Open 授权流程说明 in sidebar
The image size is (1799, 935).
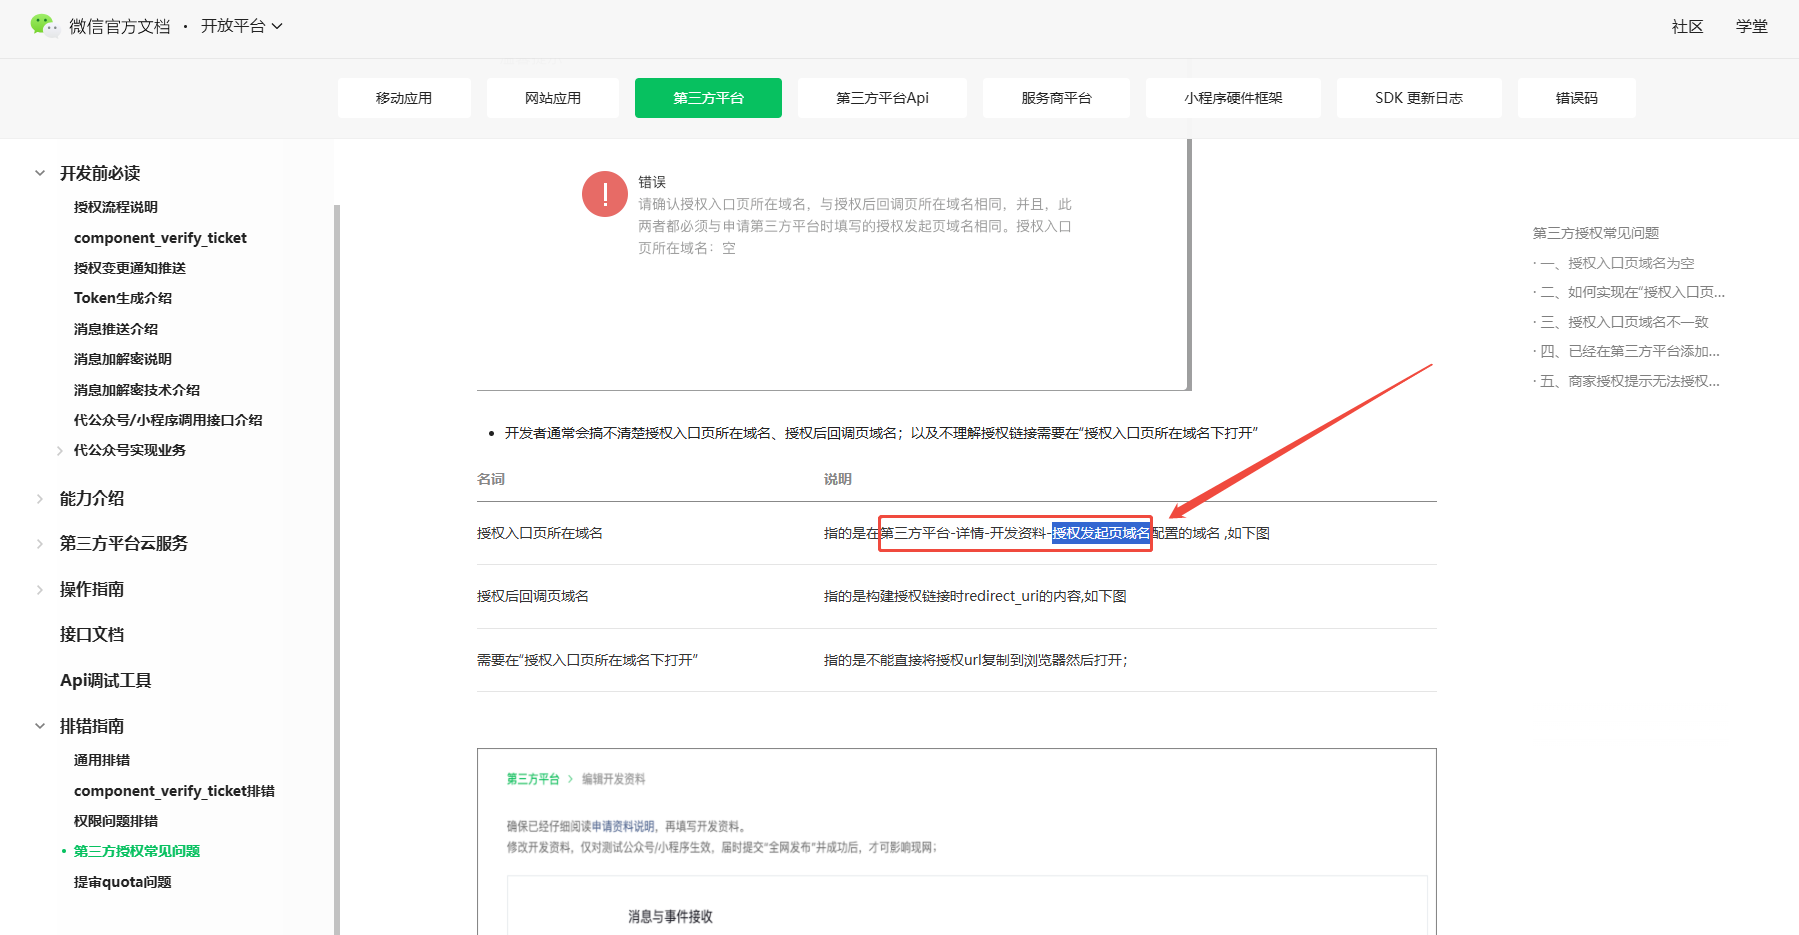(x=116, y=207)
